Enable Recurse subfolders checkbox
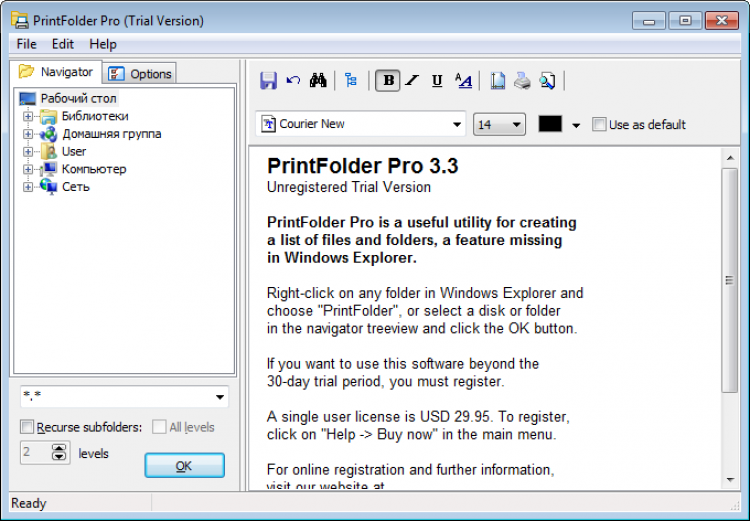The height and width of the screenshot is (521, 750). click(27, 427)
